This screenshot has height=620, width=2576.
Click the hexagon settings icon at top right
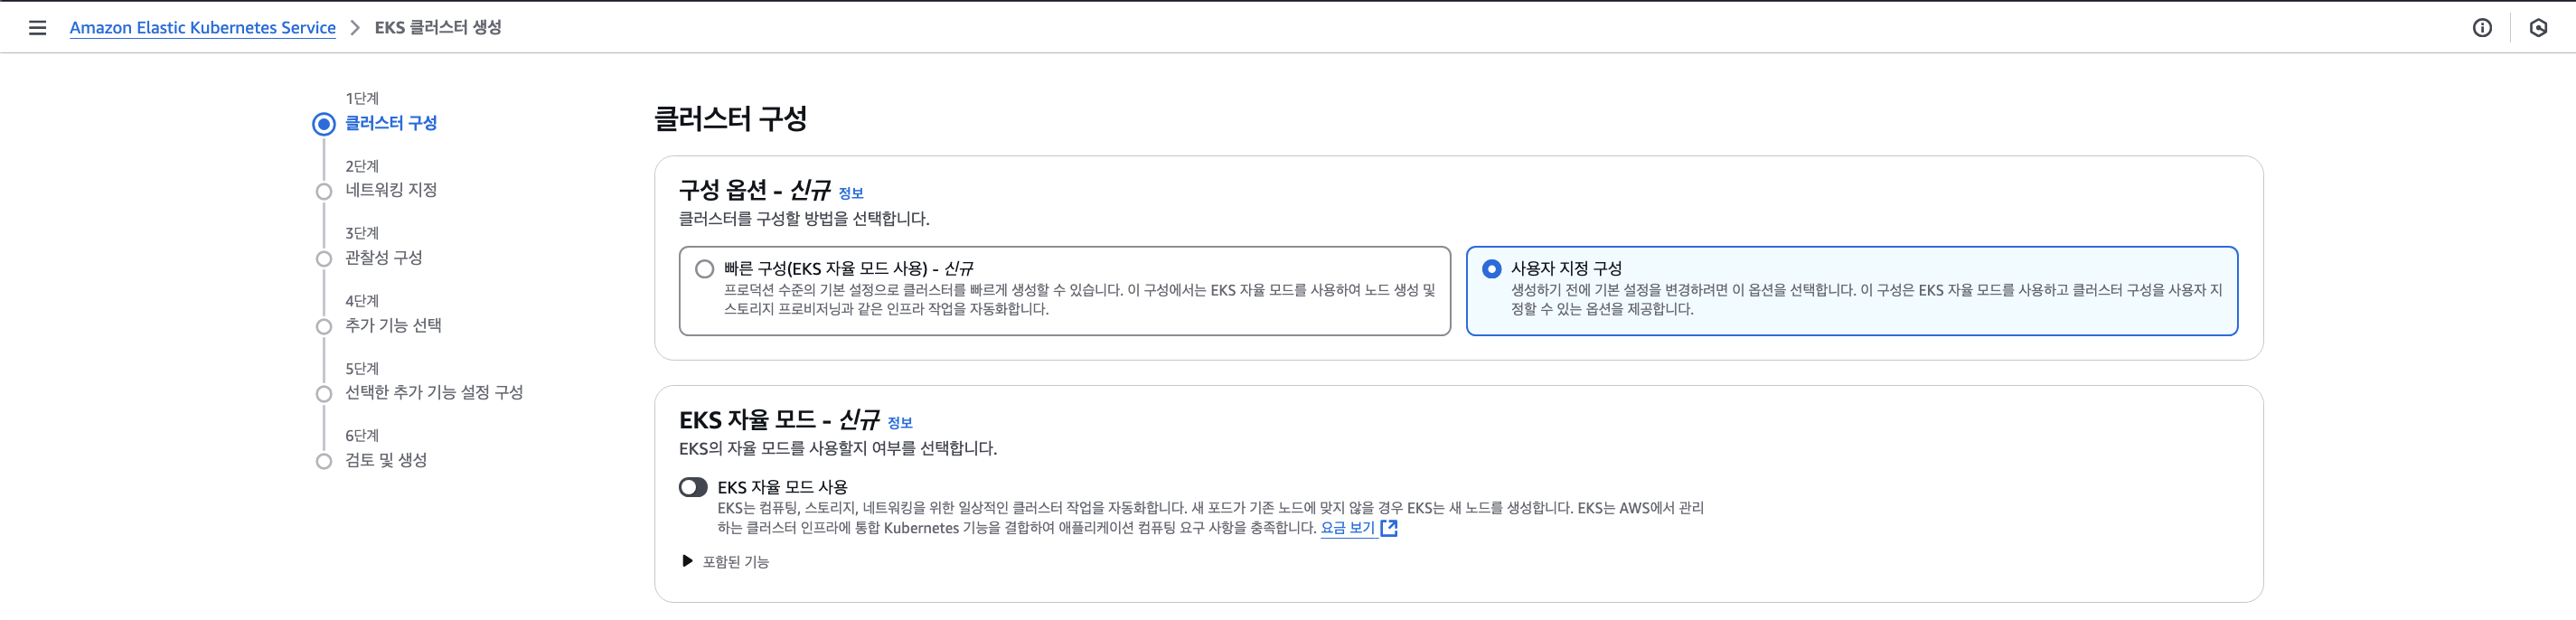pyautogui.click(x=2538, y=28)
